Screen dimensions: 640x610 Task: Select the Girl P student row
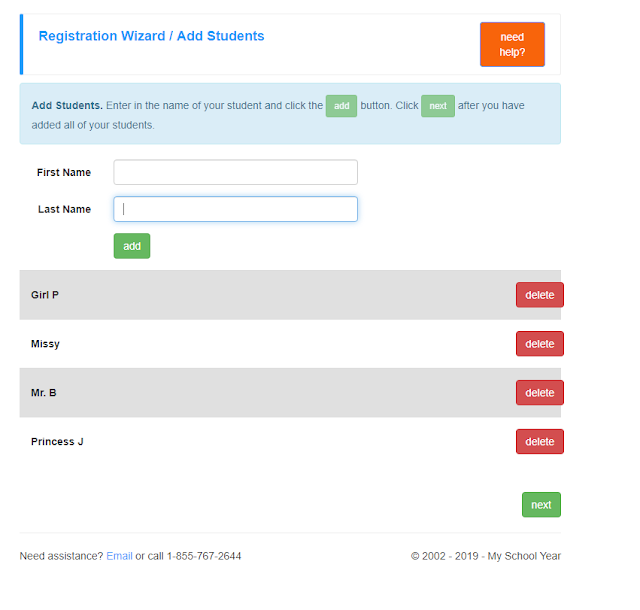[x=290, y=295]
